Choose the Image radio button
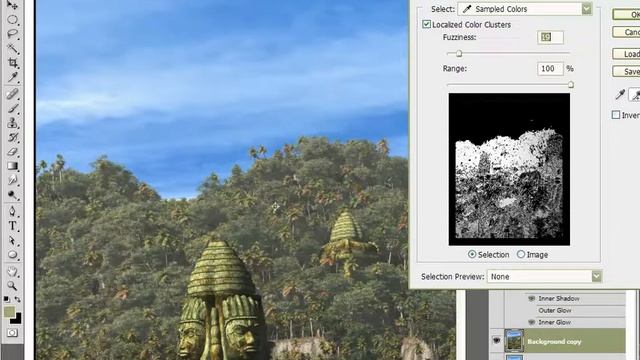Screen dimensions: 640x360 tap(521, 254)
